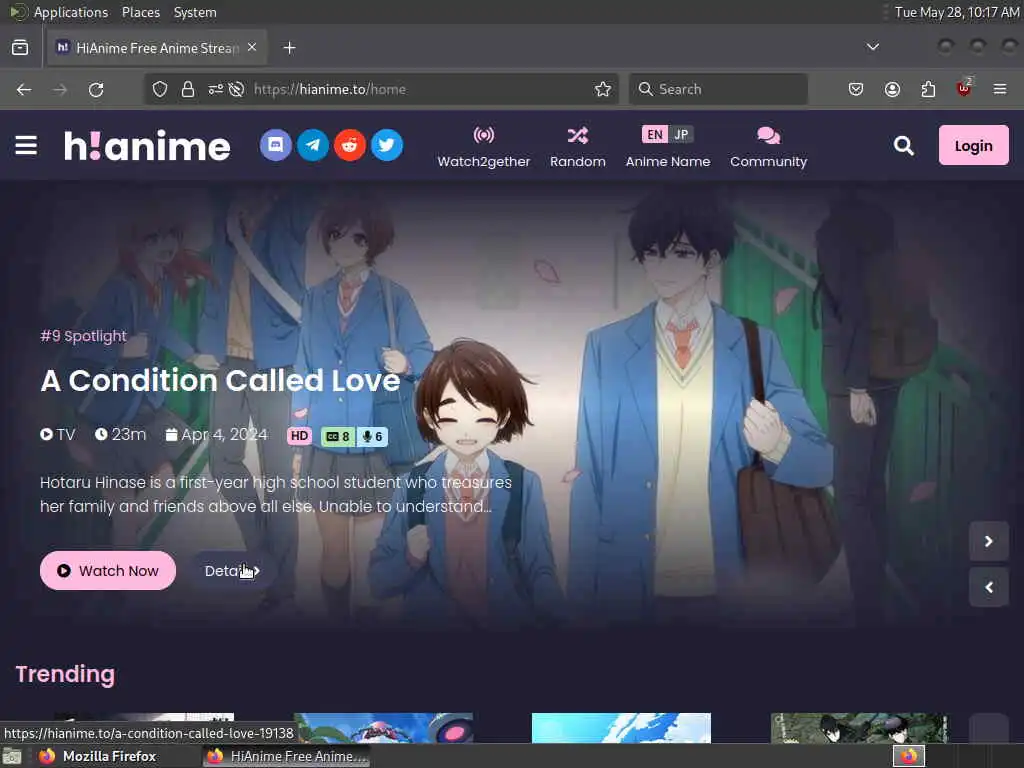Click the Trending section heading
This screenshot has height=768, width=1024.
point(65,674)
